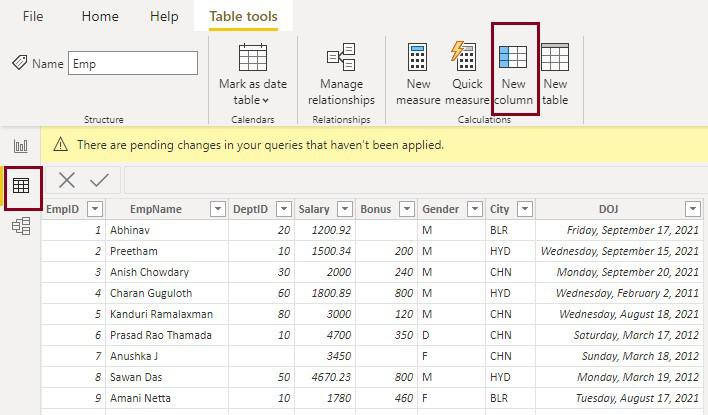Switch to the Home tab
Screen dimensions: 708x415
click(x=100, y=16)
